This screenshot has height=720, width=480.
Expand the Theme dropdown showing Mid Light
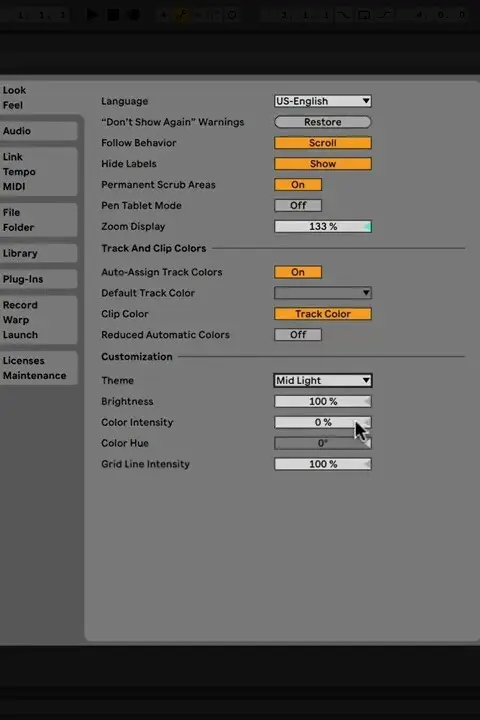coord(323,380)
